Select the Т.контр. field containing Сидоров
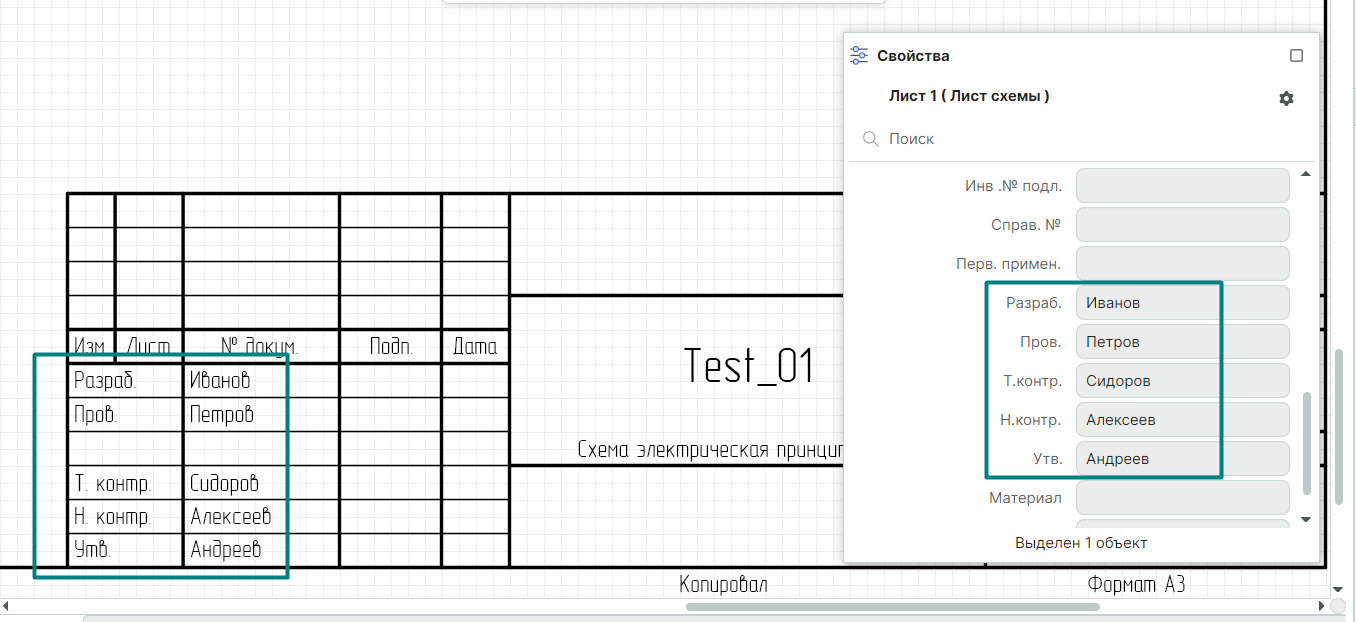The width and height of the screenshot is (1356, 622). 1182,381
